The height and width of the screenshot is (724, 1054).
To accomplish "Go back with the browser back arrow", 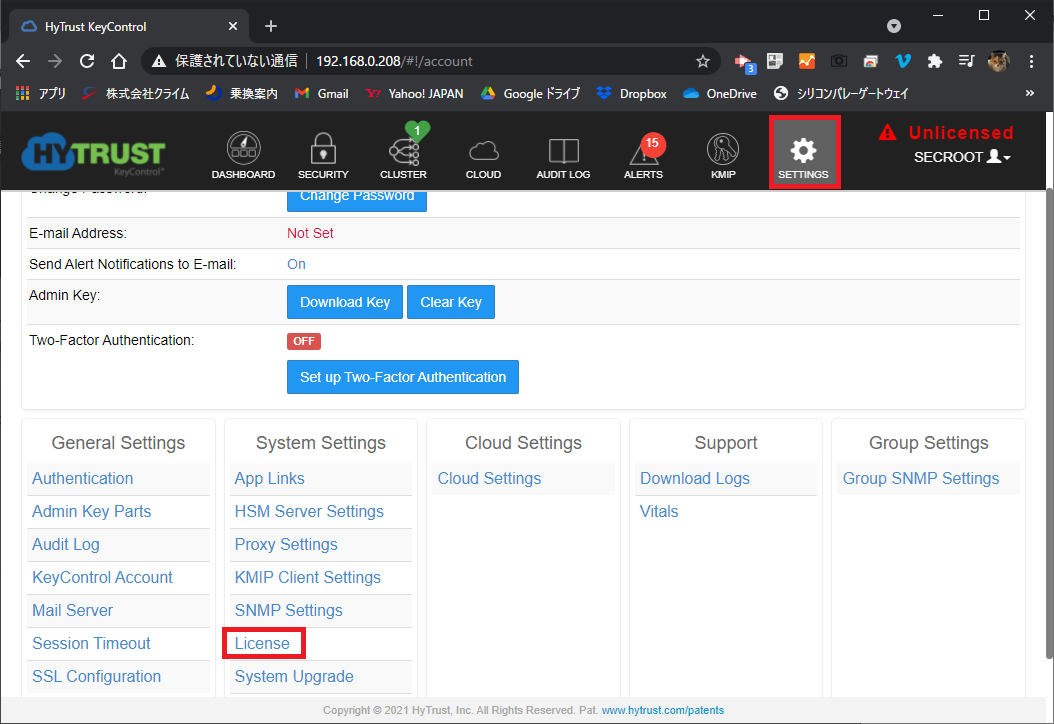I will 23,61.
